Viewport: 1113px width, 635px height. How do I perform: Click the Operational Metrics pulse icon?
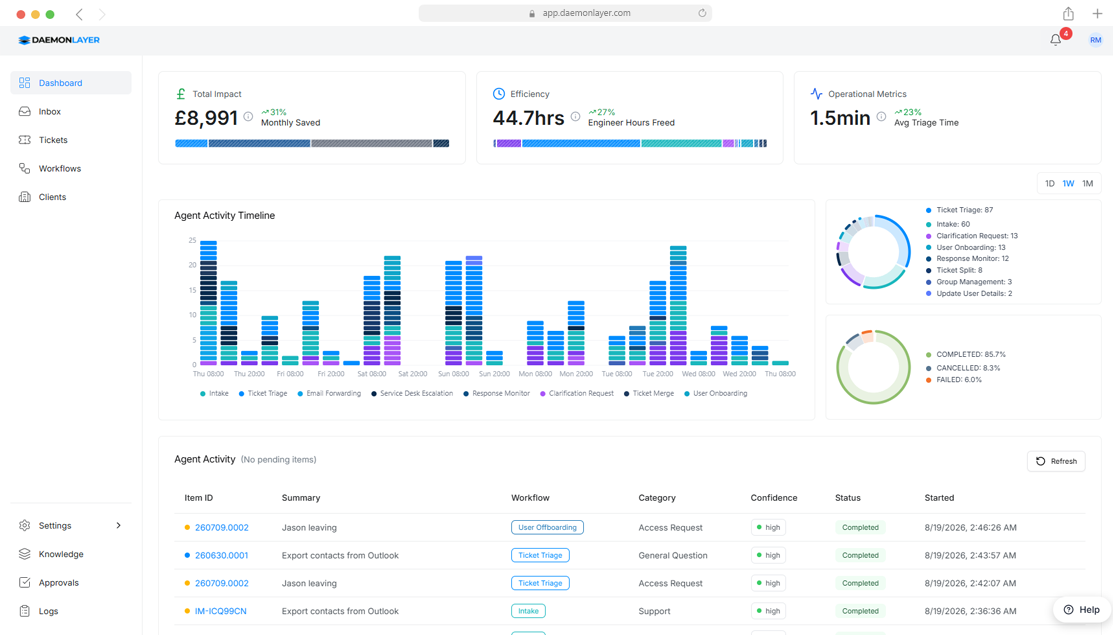pos(816,94)
